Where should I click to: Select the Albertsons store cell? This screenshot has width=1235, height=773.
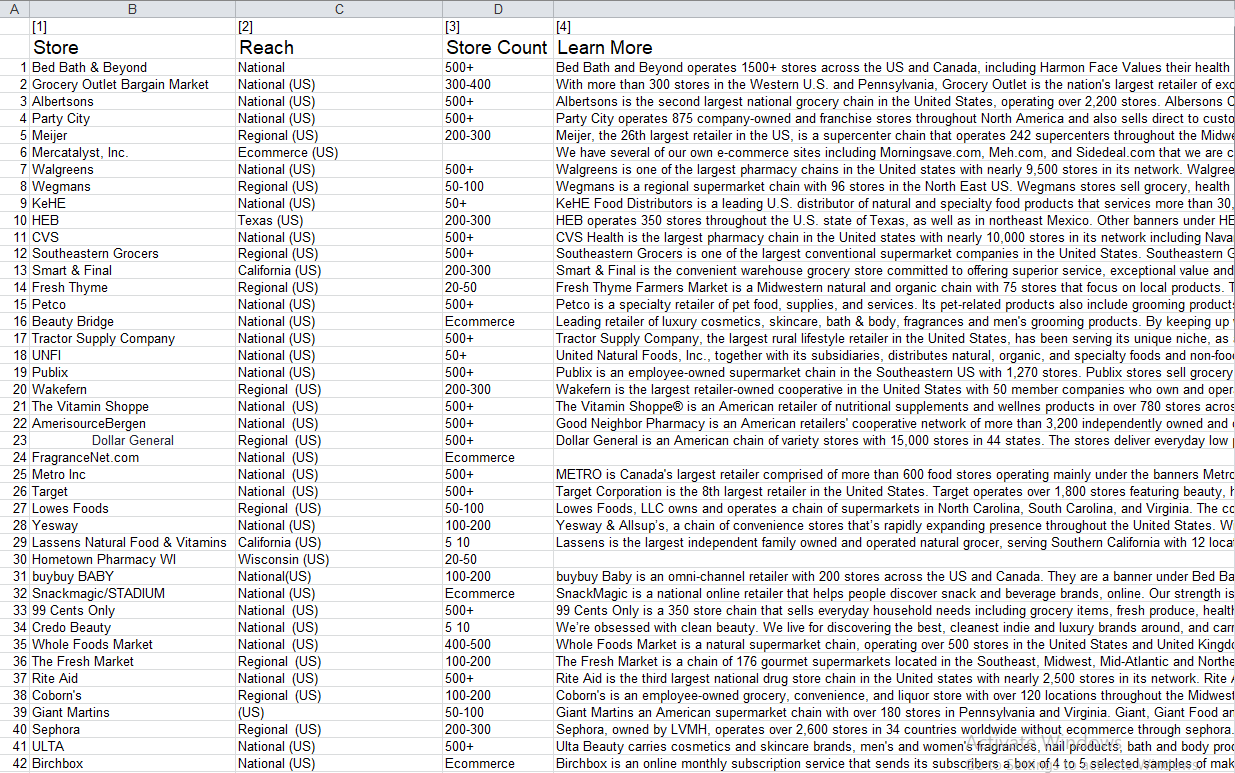pos(132,102)
